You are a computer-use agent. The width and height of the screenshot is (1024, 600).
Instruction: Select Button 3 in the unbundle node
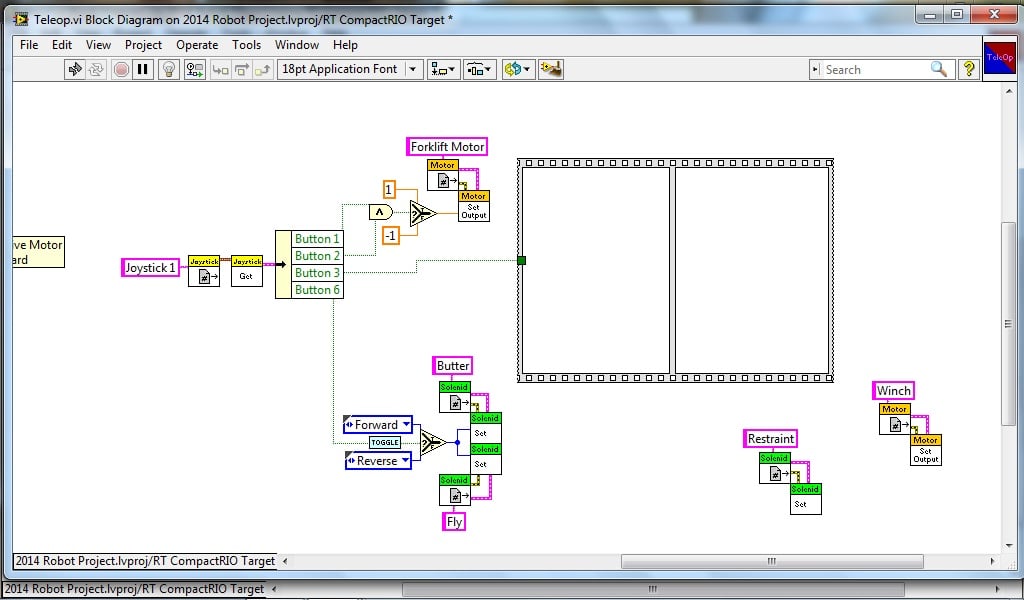click(317, 273)
